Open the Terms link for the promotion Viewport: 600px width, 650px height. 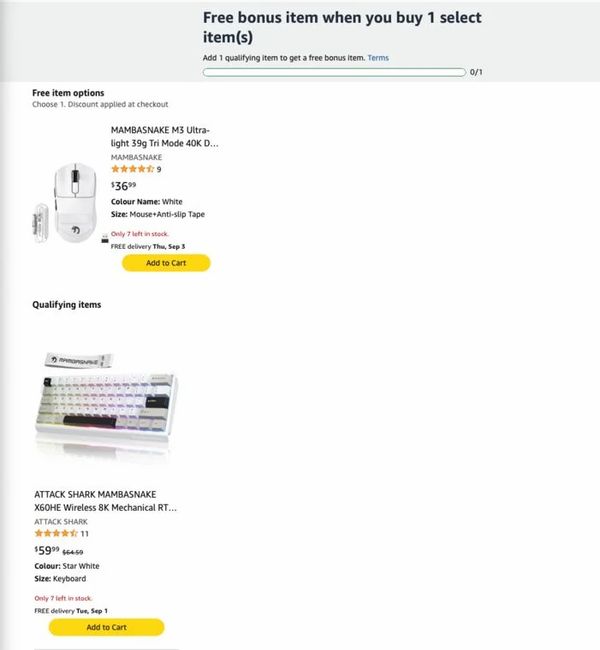click(378, 58)
